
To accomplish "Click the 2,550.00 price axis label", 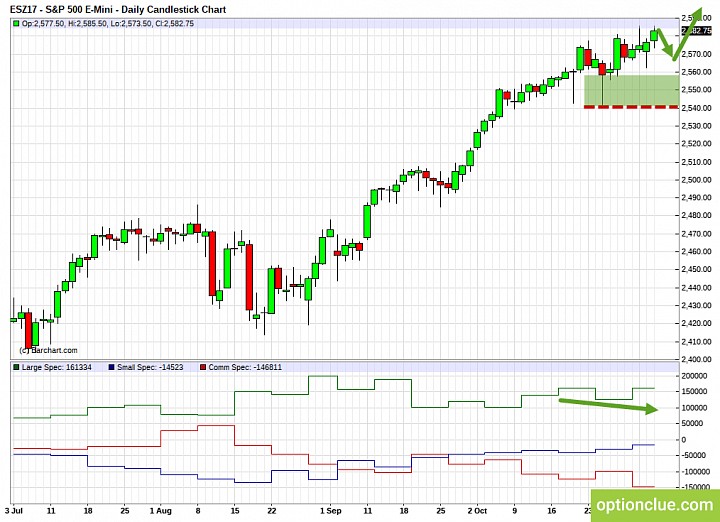I will click(x=696, y=90).
